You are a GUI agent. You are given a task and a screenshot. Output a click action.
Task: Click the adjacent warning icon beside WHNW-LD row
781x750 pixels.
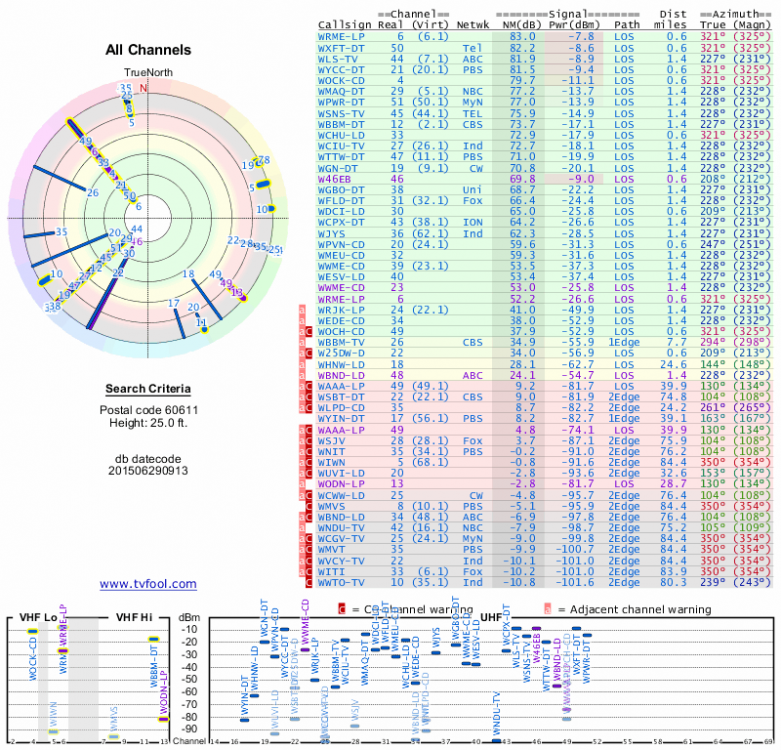click(302, 365)
